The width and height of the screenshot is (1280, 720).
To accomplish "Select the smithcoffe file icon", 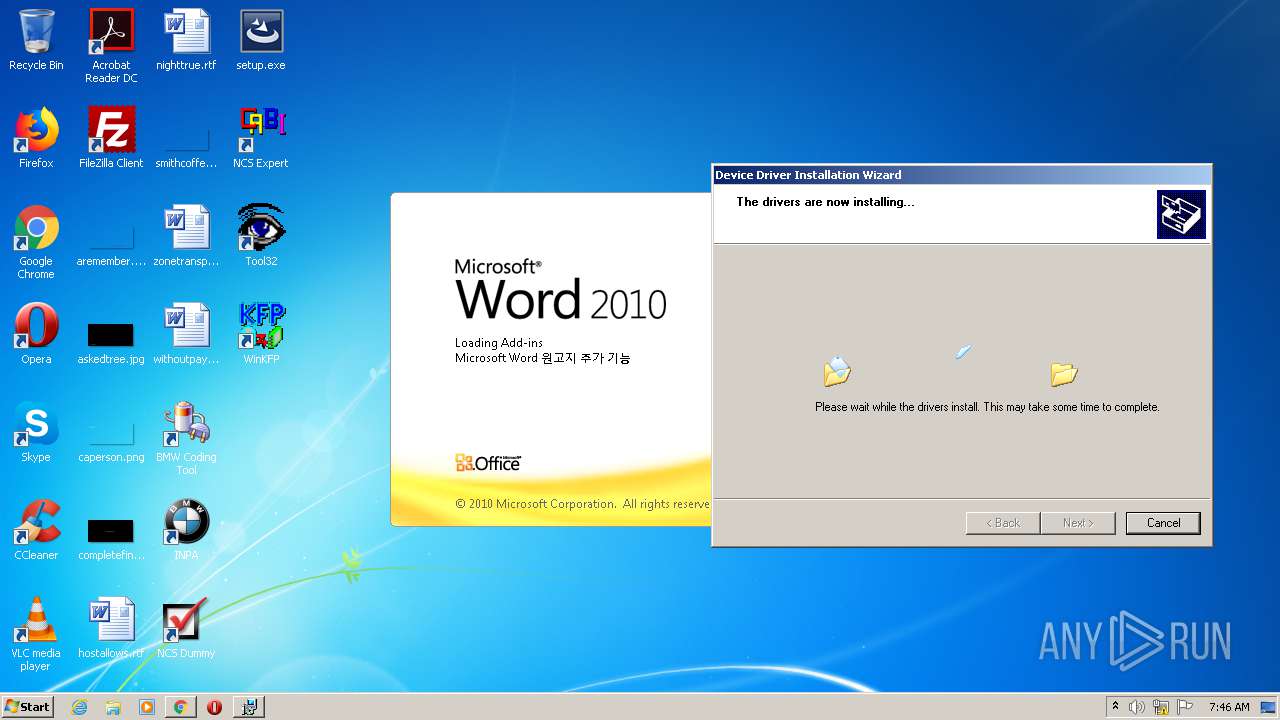I will click(x=186, y=146).
